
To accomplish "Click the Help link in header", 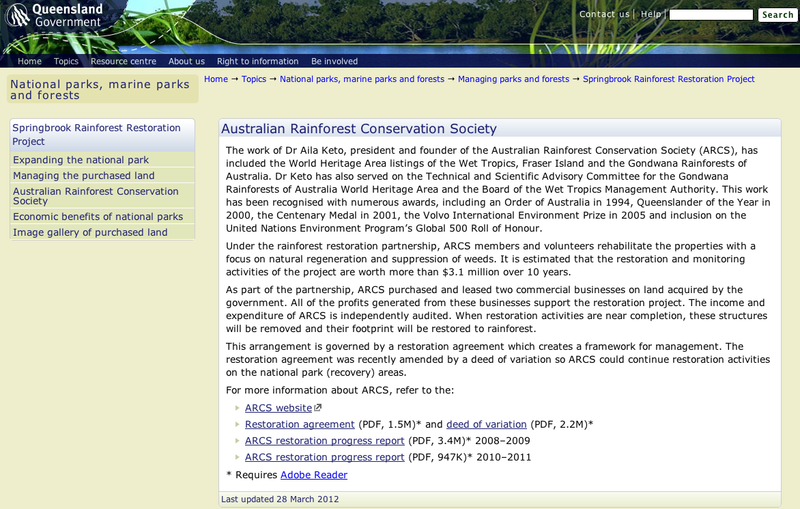I will click(651, 14).
